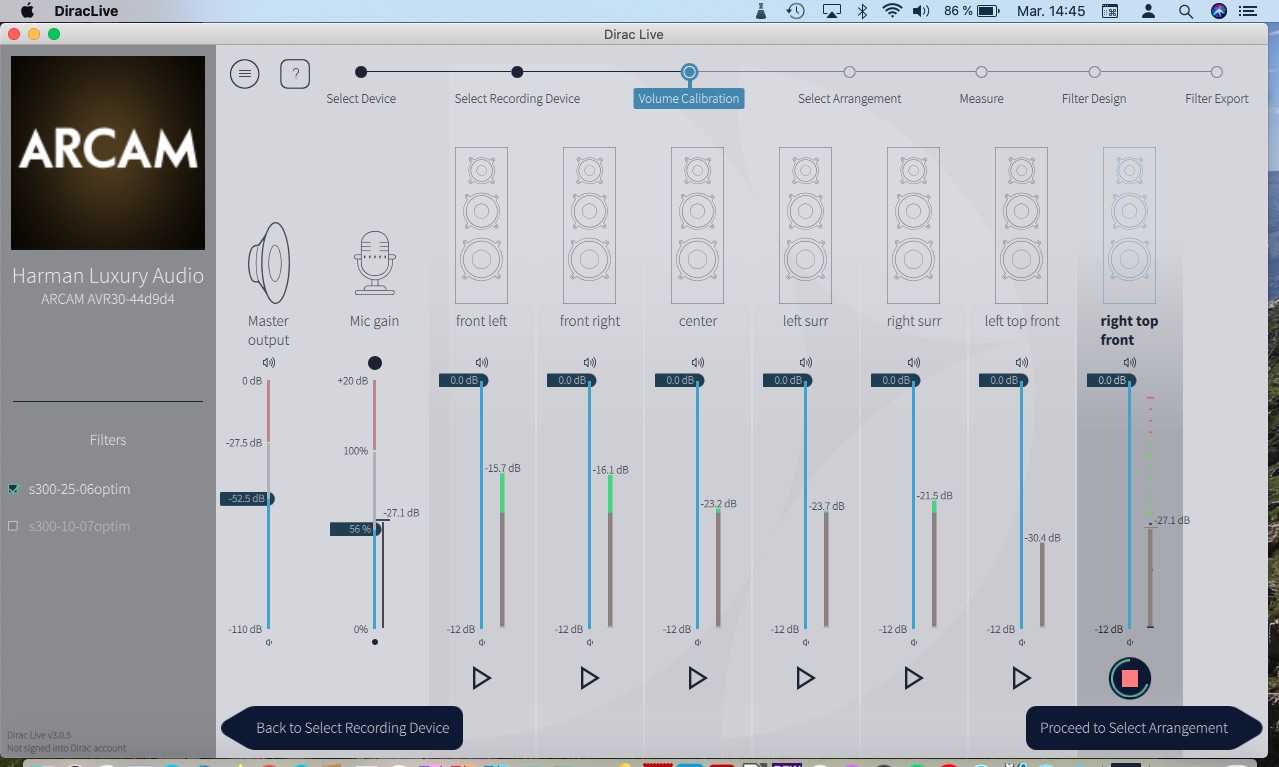Play test signal on left surr

tap(805, 678)
